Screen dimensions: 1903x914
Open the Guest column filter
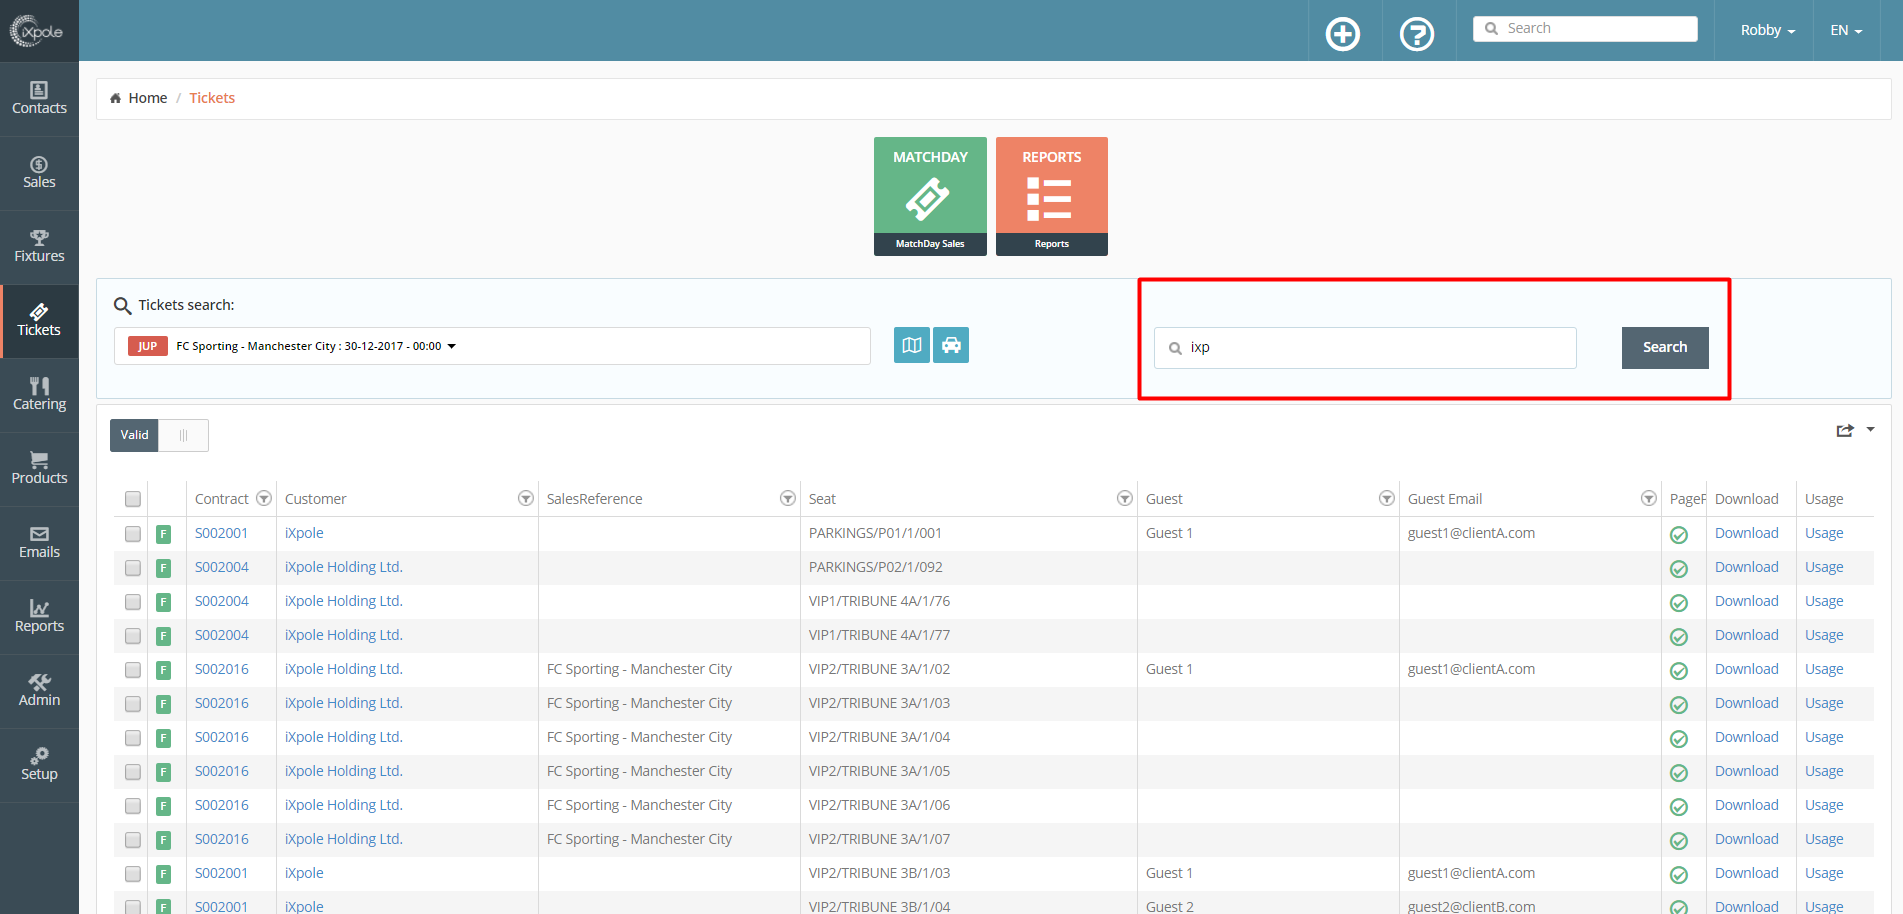pyautogui.click(x=1387, y=498)
